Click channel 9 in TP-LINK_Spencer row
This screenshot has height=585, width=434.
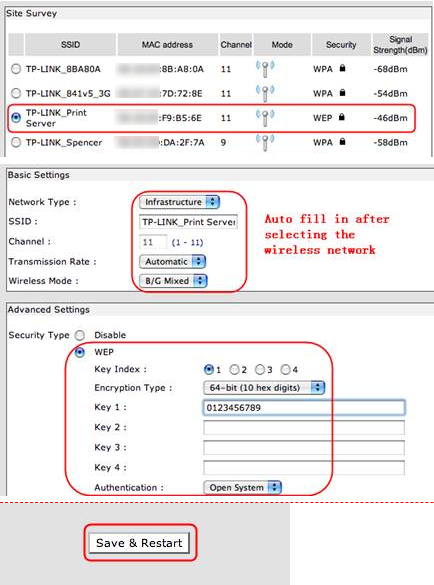pos(223,143)
